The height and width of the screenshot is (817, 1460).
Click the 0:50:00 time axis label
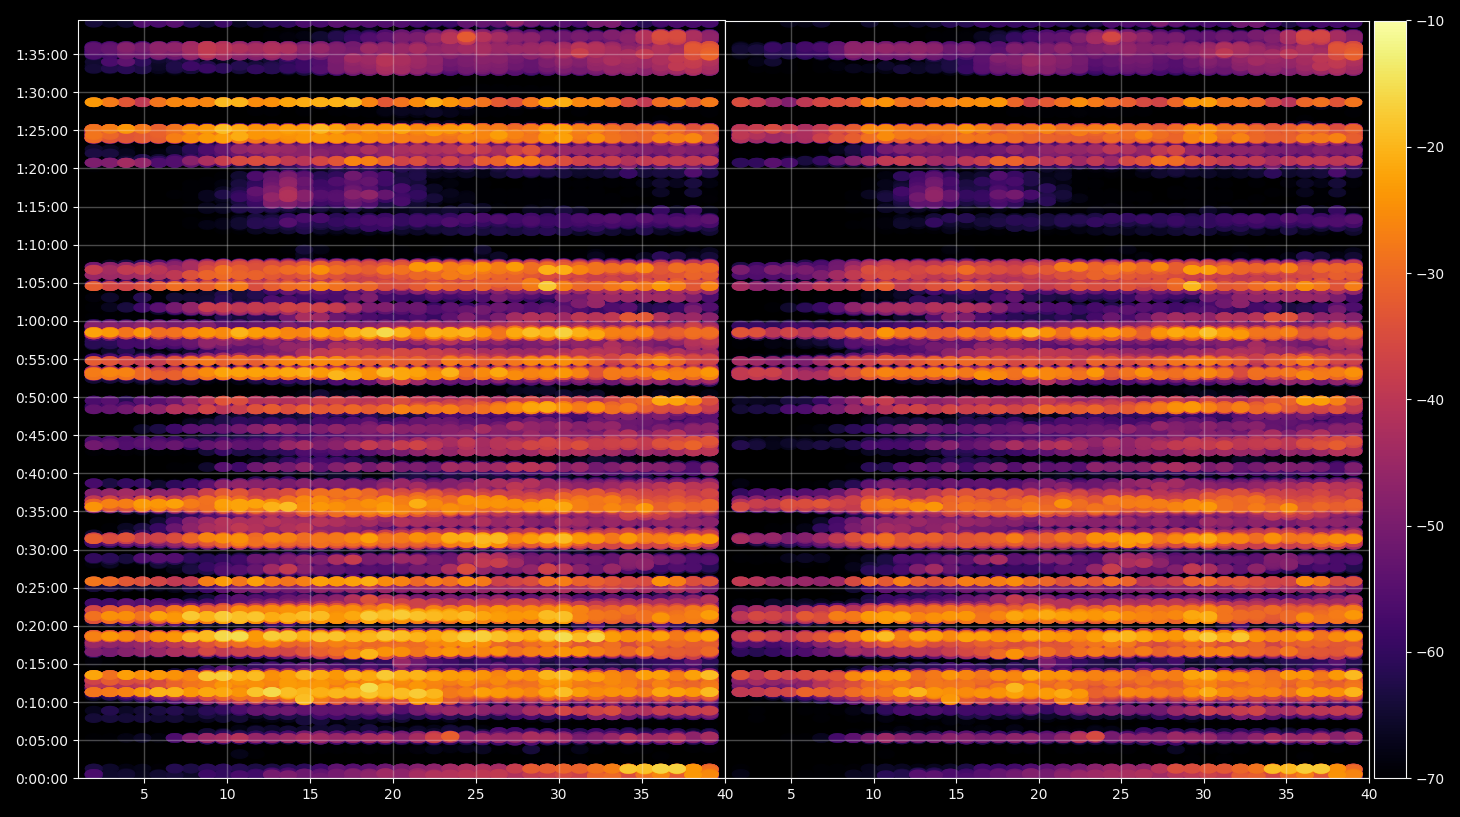click(42, 398)
